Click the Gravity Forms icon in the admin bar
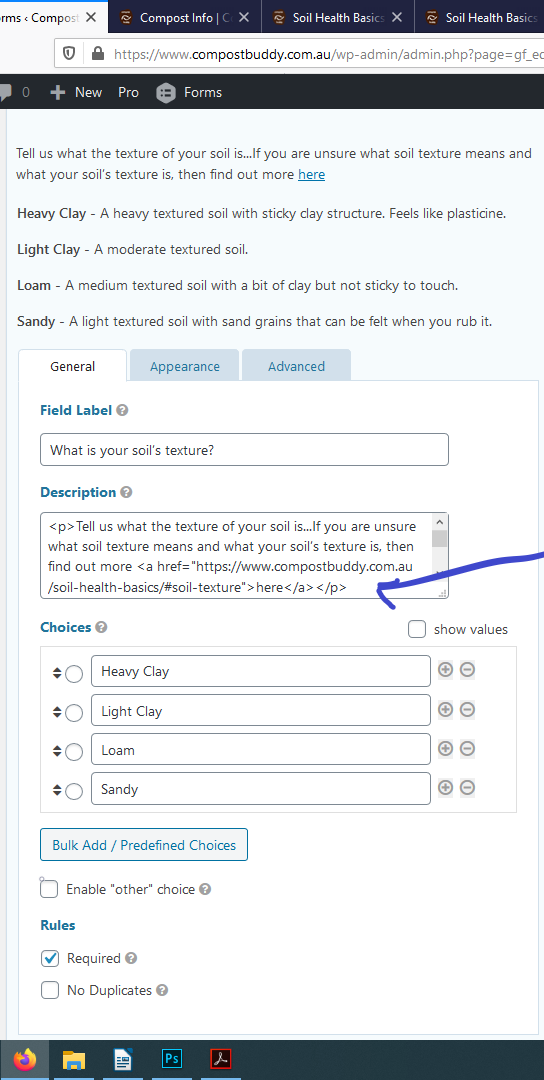This screenshot has width=544, height=1080. [166, 92]
